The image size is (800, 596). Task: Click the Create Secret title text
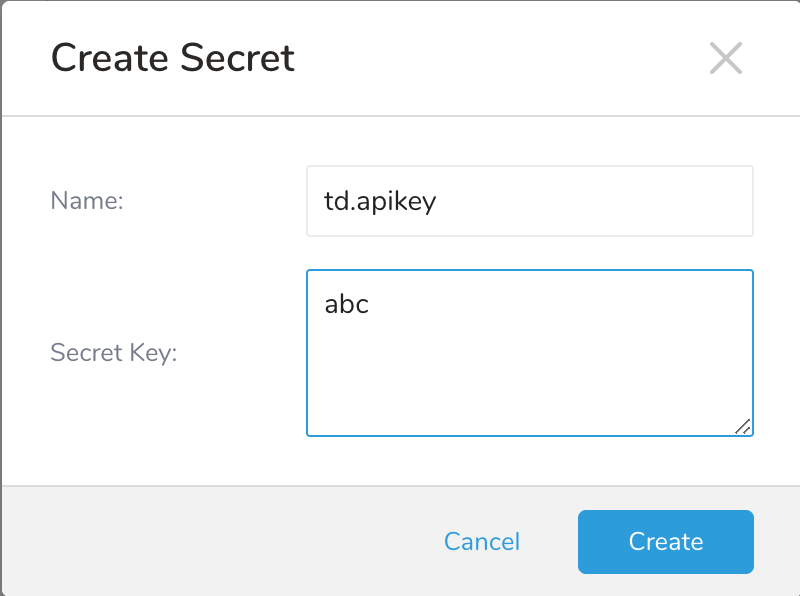tap(172, 58)
